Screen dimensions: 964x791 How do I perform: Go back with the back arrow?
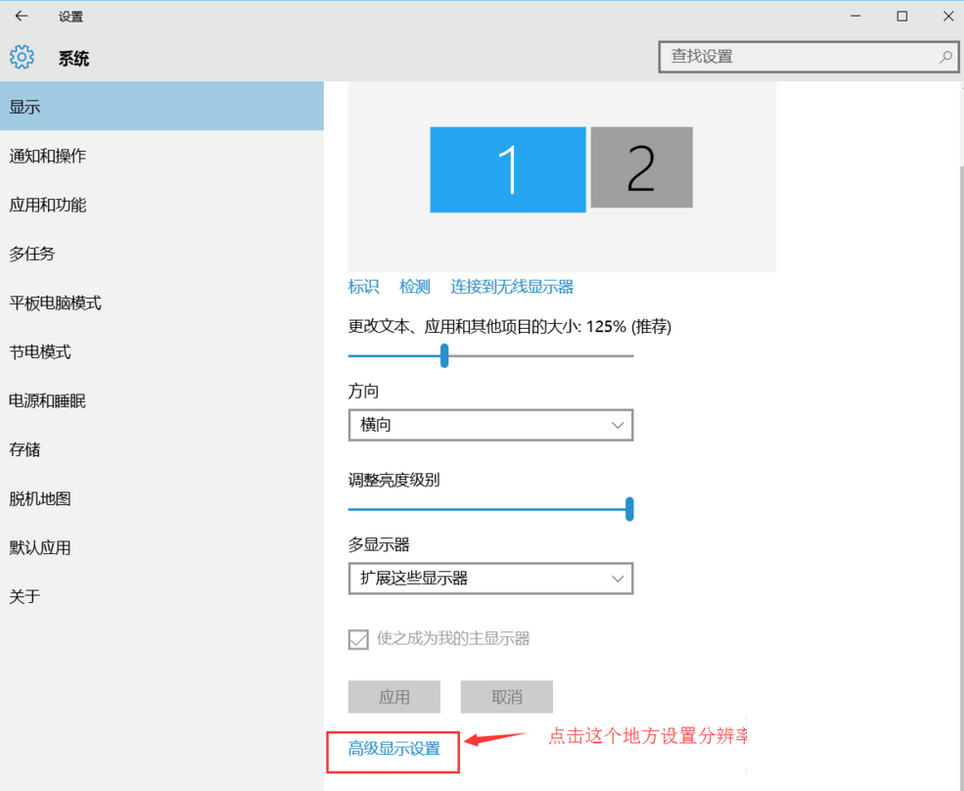22,16
